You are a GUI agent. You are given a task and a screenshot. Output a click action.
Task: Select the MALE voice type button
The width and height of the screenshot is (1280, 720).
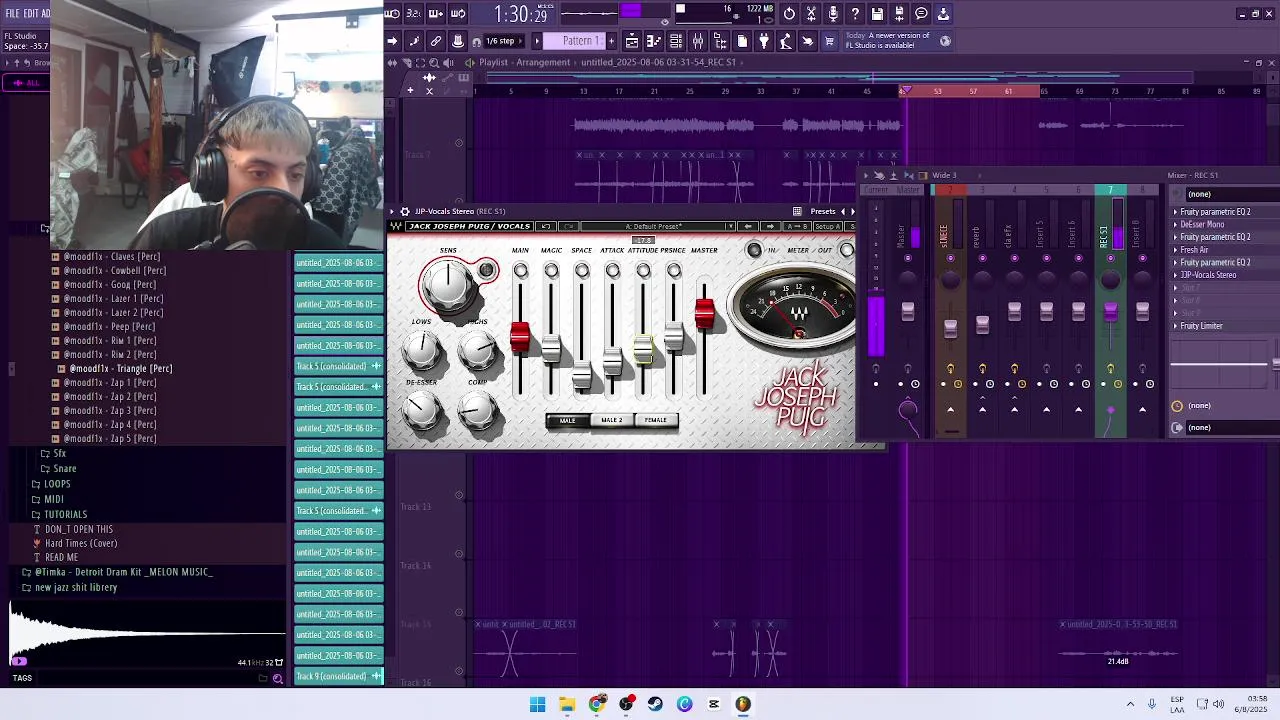coord(567,420)
